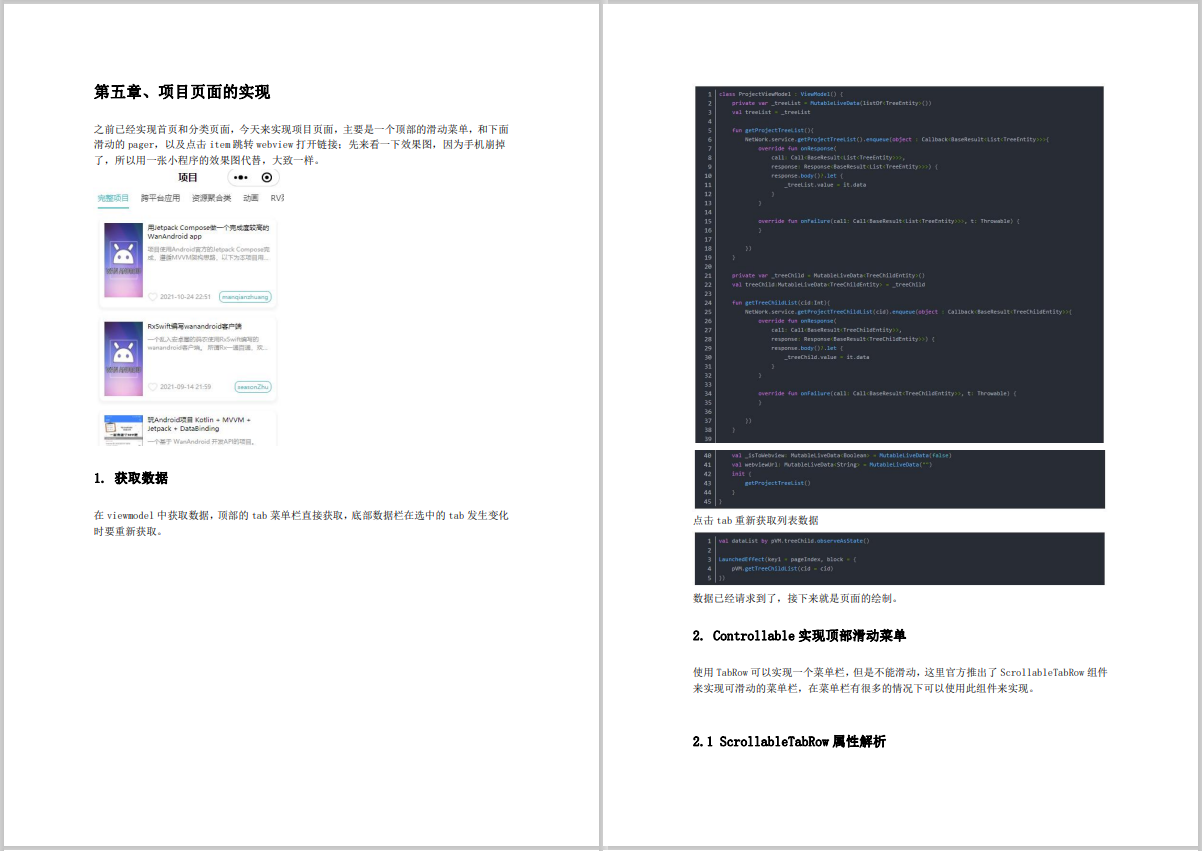Switch to the 跨平台应用 tab
1202x851 pixels.
click(x=160, y=198)
